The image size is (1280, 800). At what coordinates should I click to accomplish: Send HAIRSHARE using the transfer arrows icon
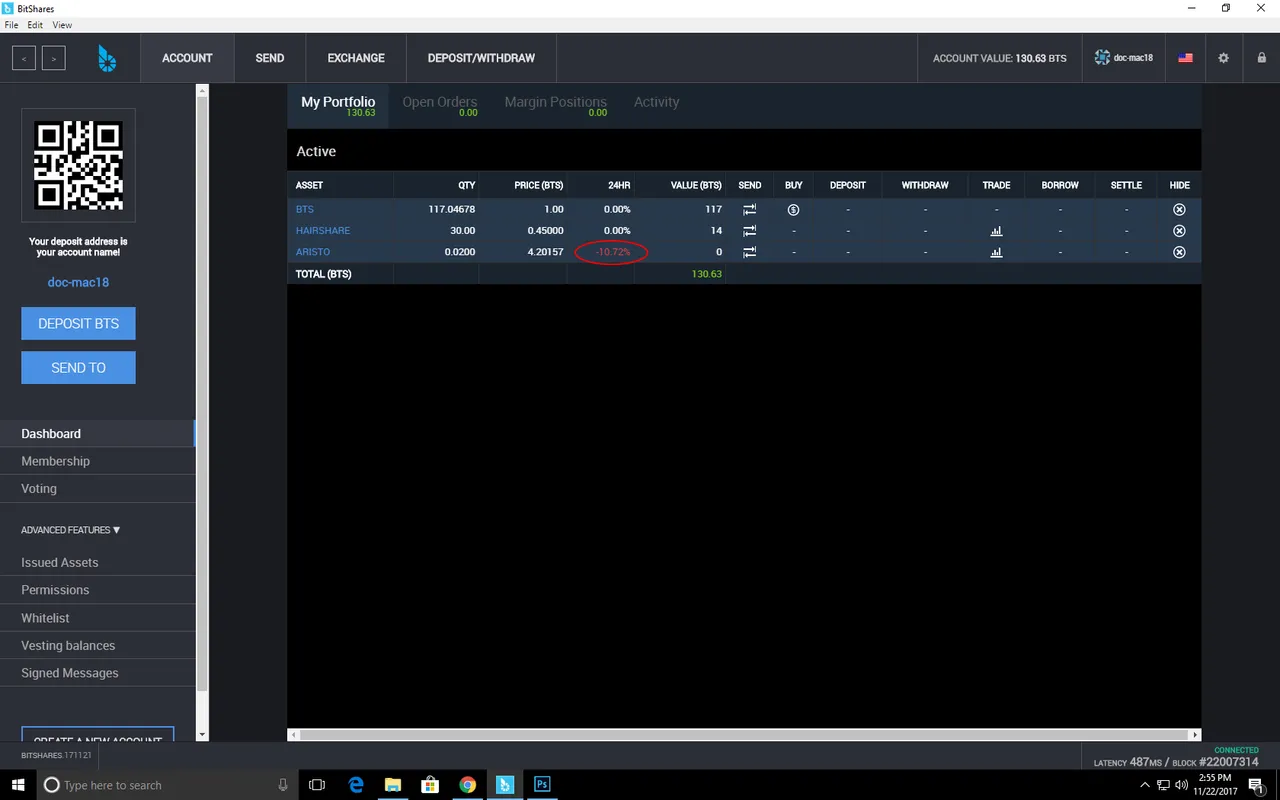pos(749,230)
